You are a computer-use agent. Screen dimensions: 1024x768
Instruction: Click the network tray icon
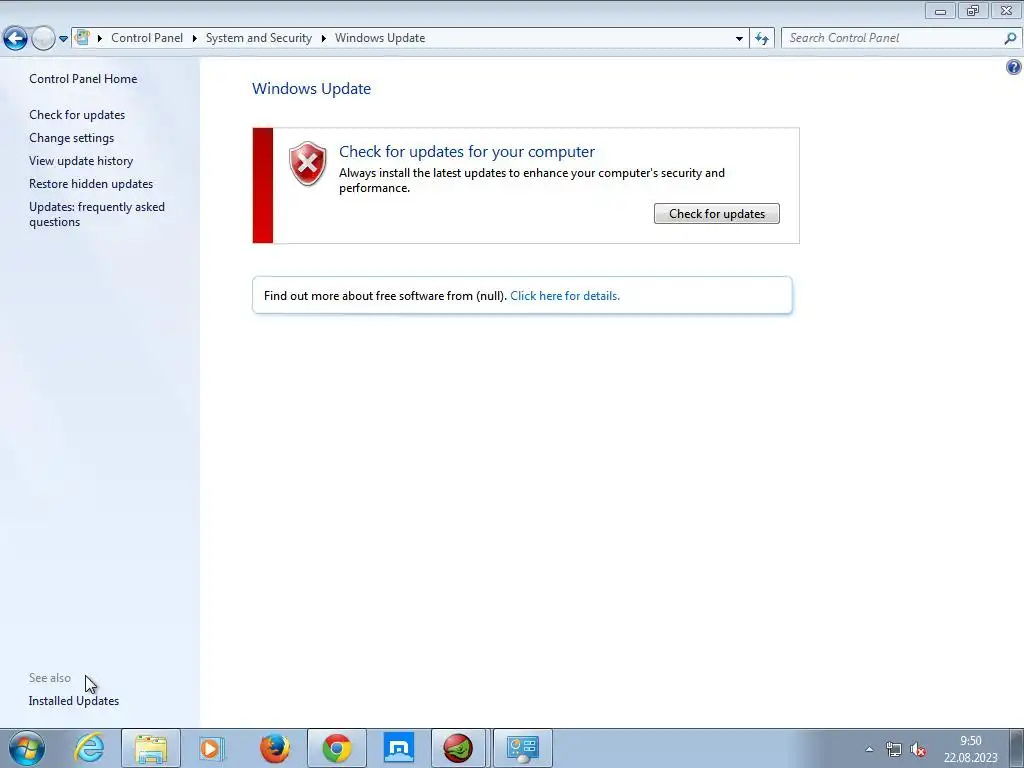click(x=893, y=749)
